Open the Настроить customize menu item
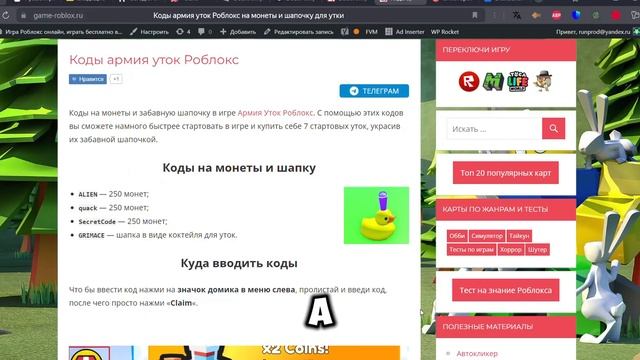The width and height of the screenshot is (640, 360). click(149, 31)
